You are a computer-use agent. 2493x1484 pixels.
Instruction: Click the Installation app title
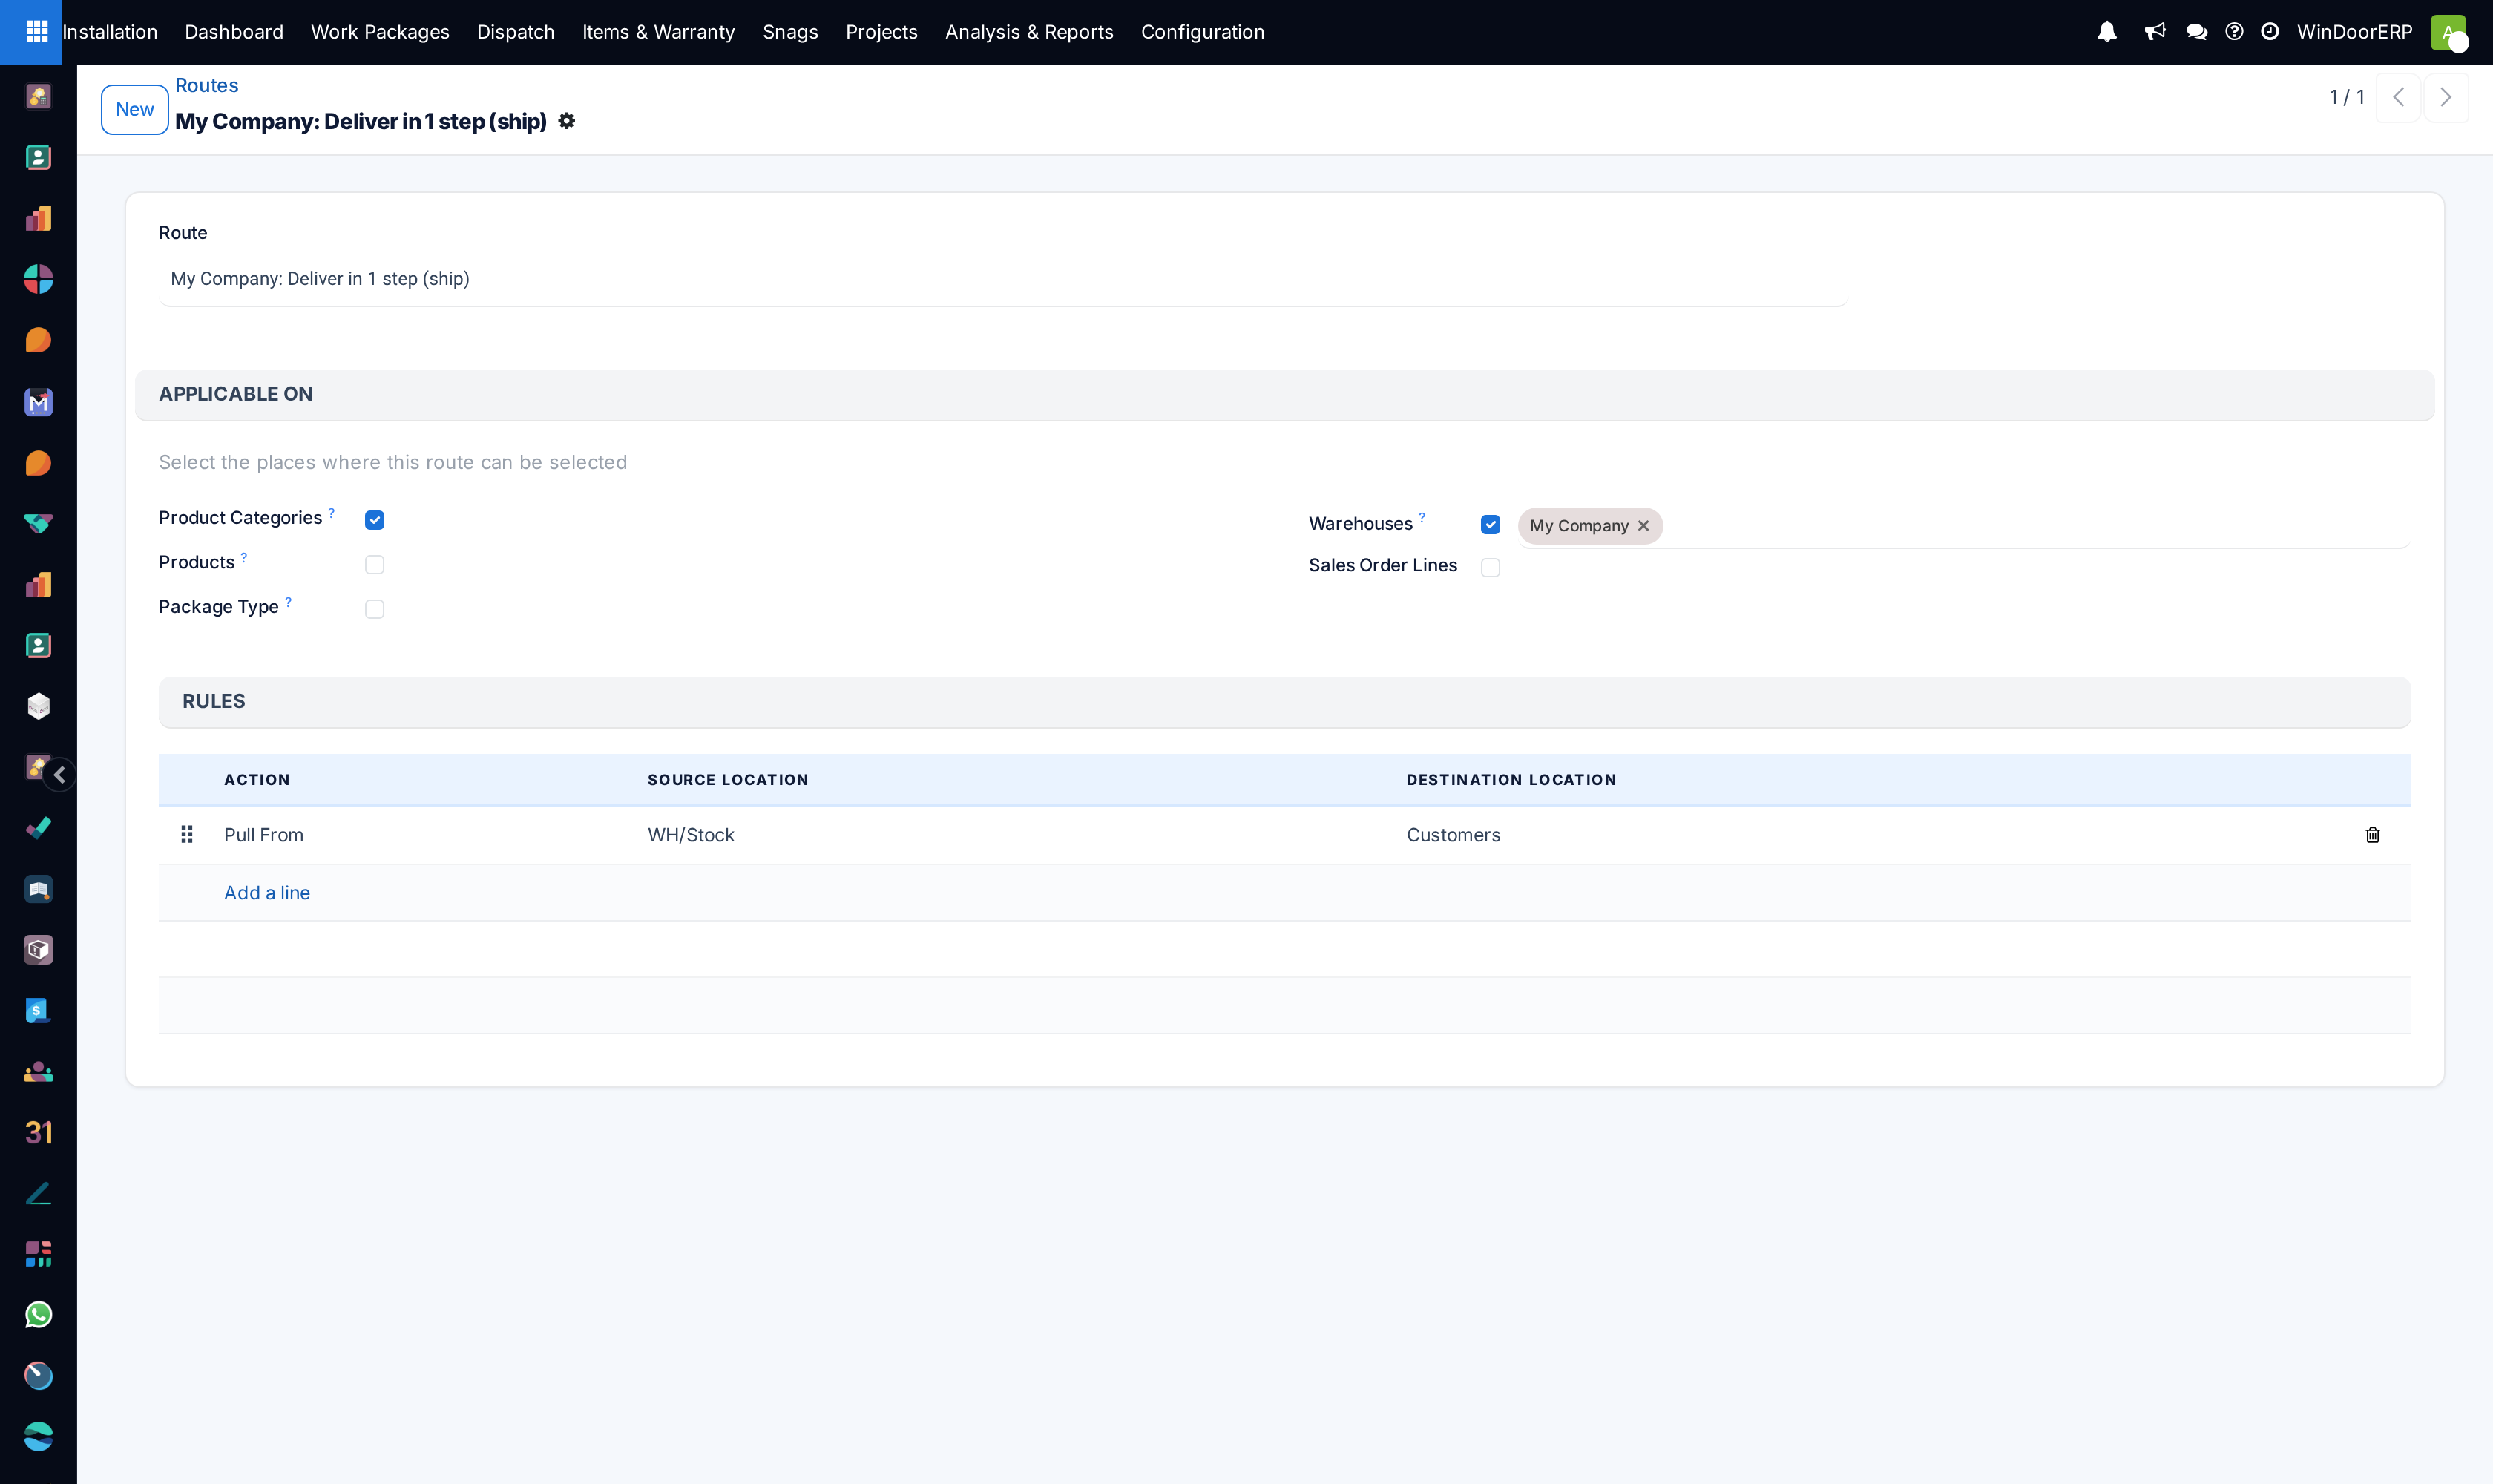coord(110,32)
